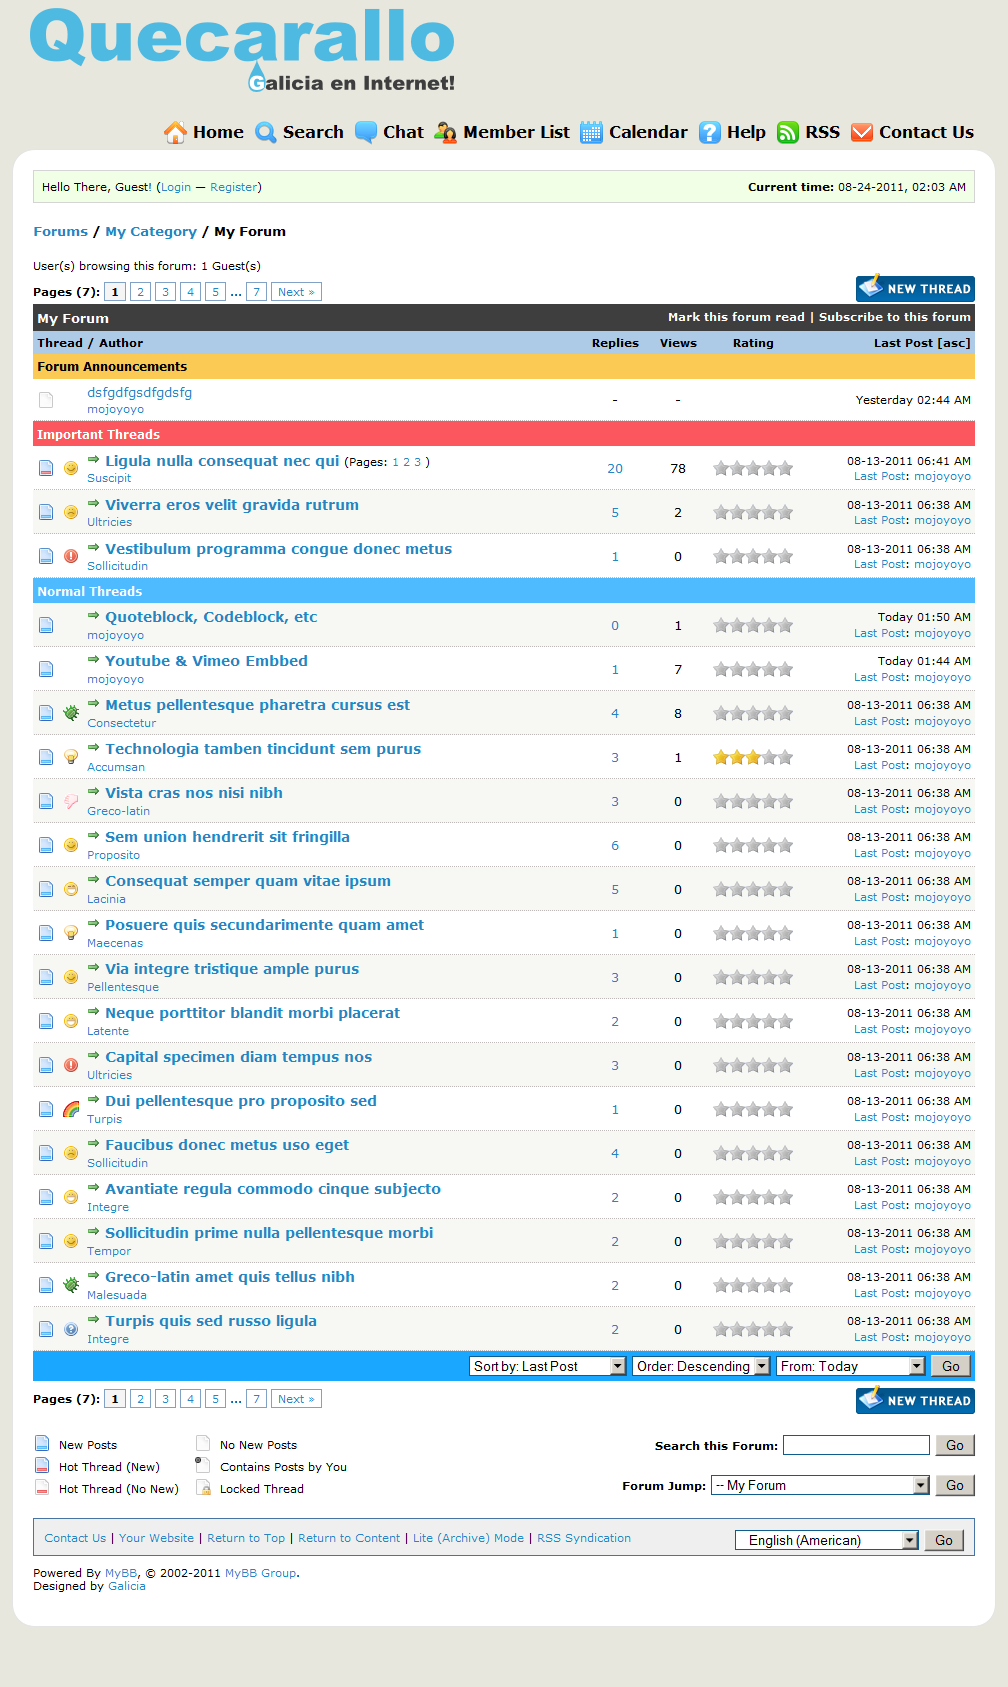Click the RSS feed icon
Screen dimensions: 1008x1687
tap(788, 132)
